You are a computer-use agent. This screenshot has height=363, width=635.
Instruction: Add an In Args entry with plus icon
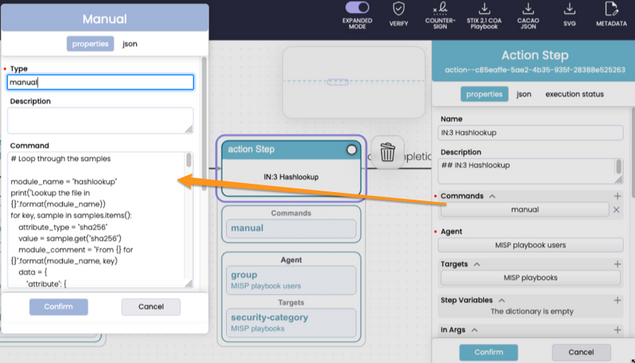tap(617, 330)
